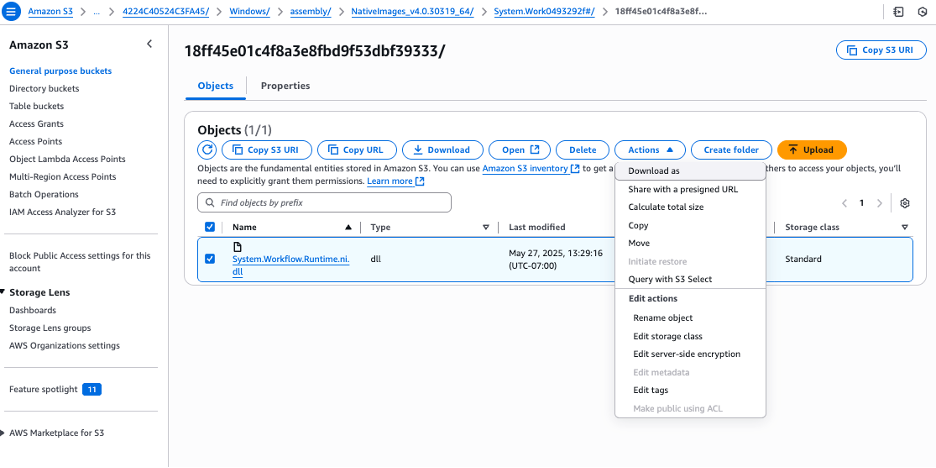Navigate to assembly/ breadcrumb
The width and height of the screenshot is (936, 468).
(x=310, y=11)
